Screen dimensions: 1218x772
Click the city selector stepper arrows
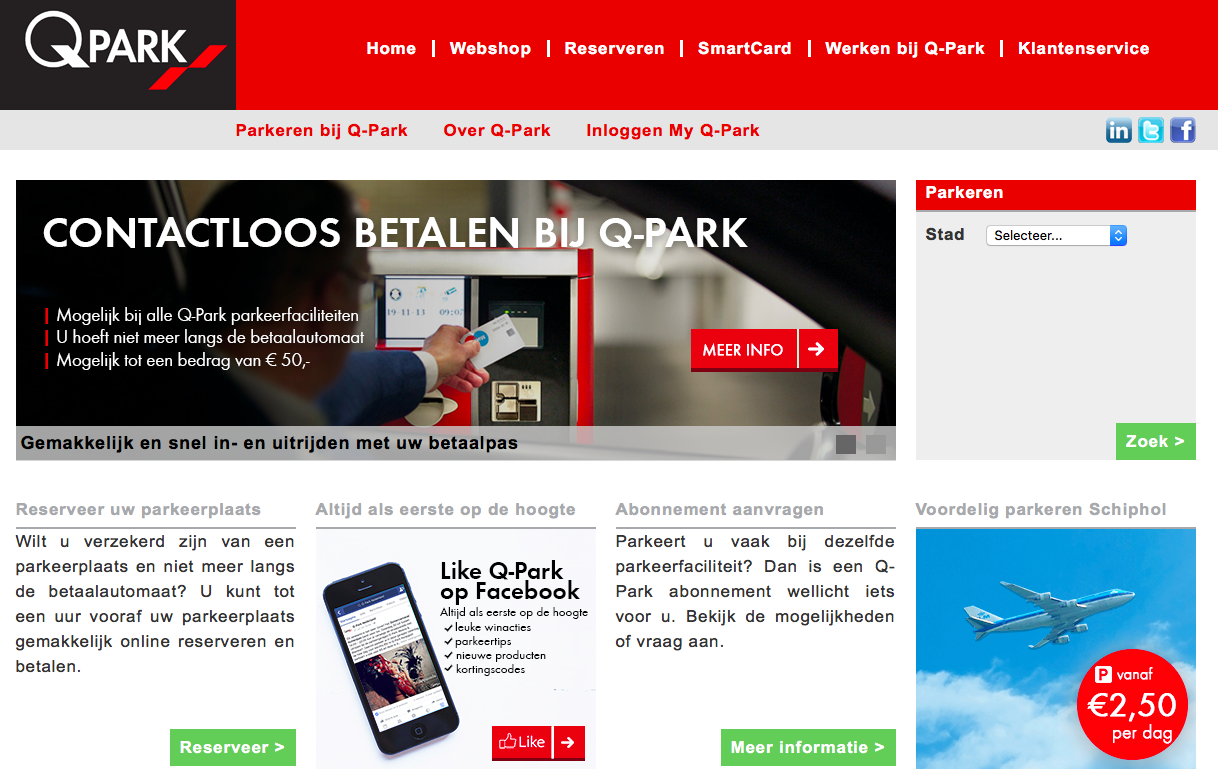tap(1120, 235)
